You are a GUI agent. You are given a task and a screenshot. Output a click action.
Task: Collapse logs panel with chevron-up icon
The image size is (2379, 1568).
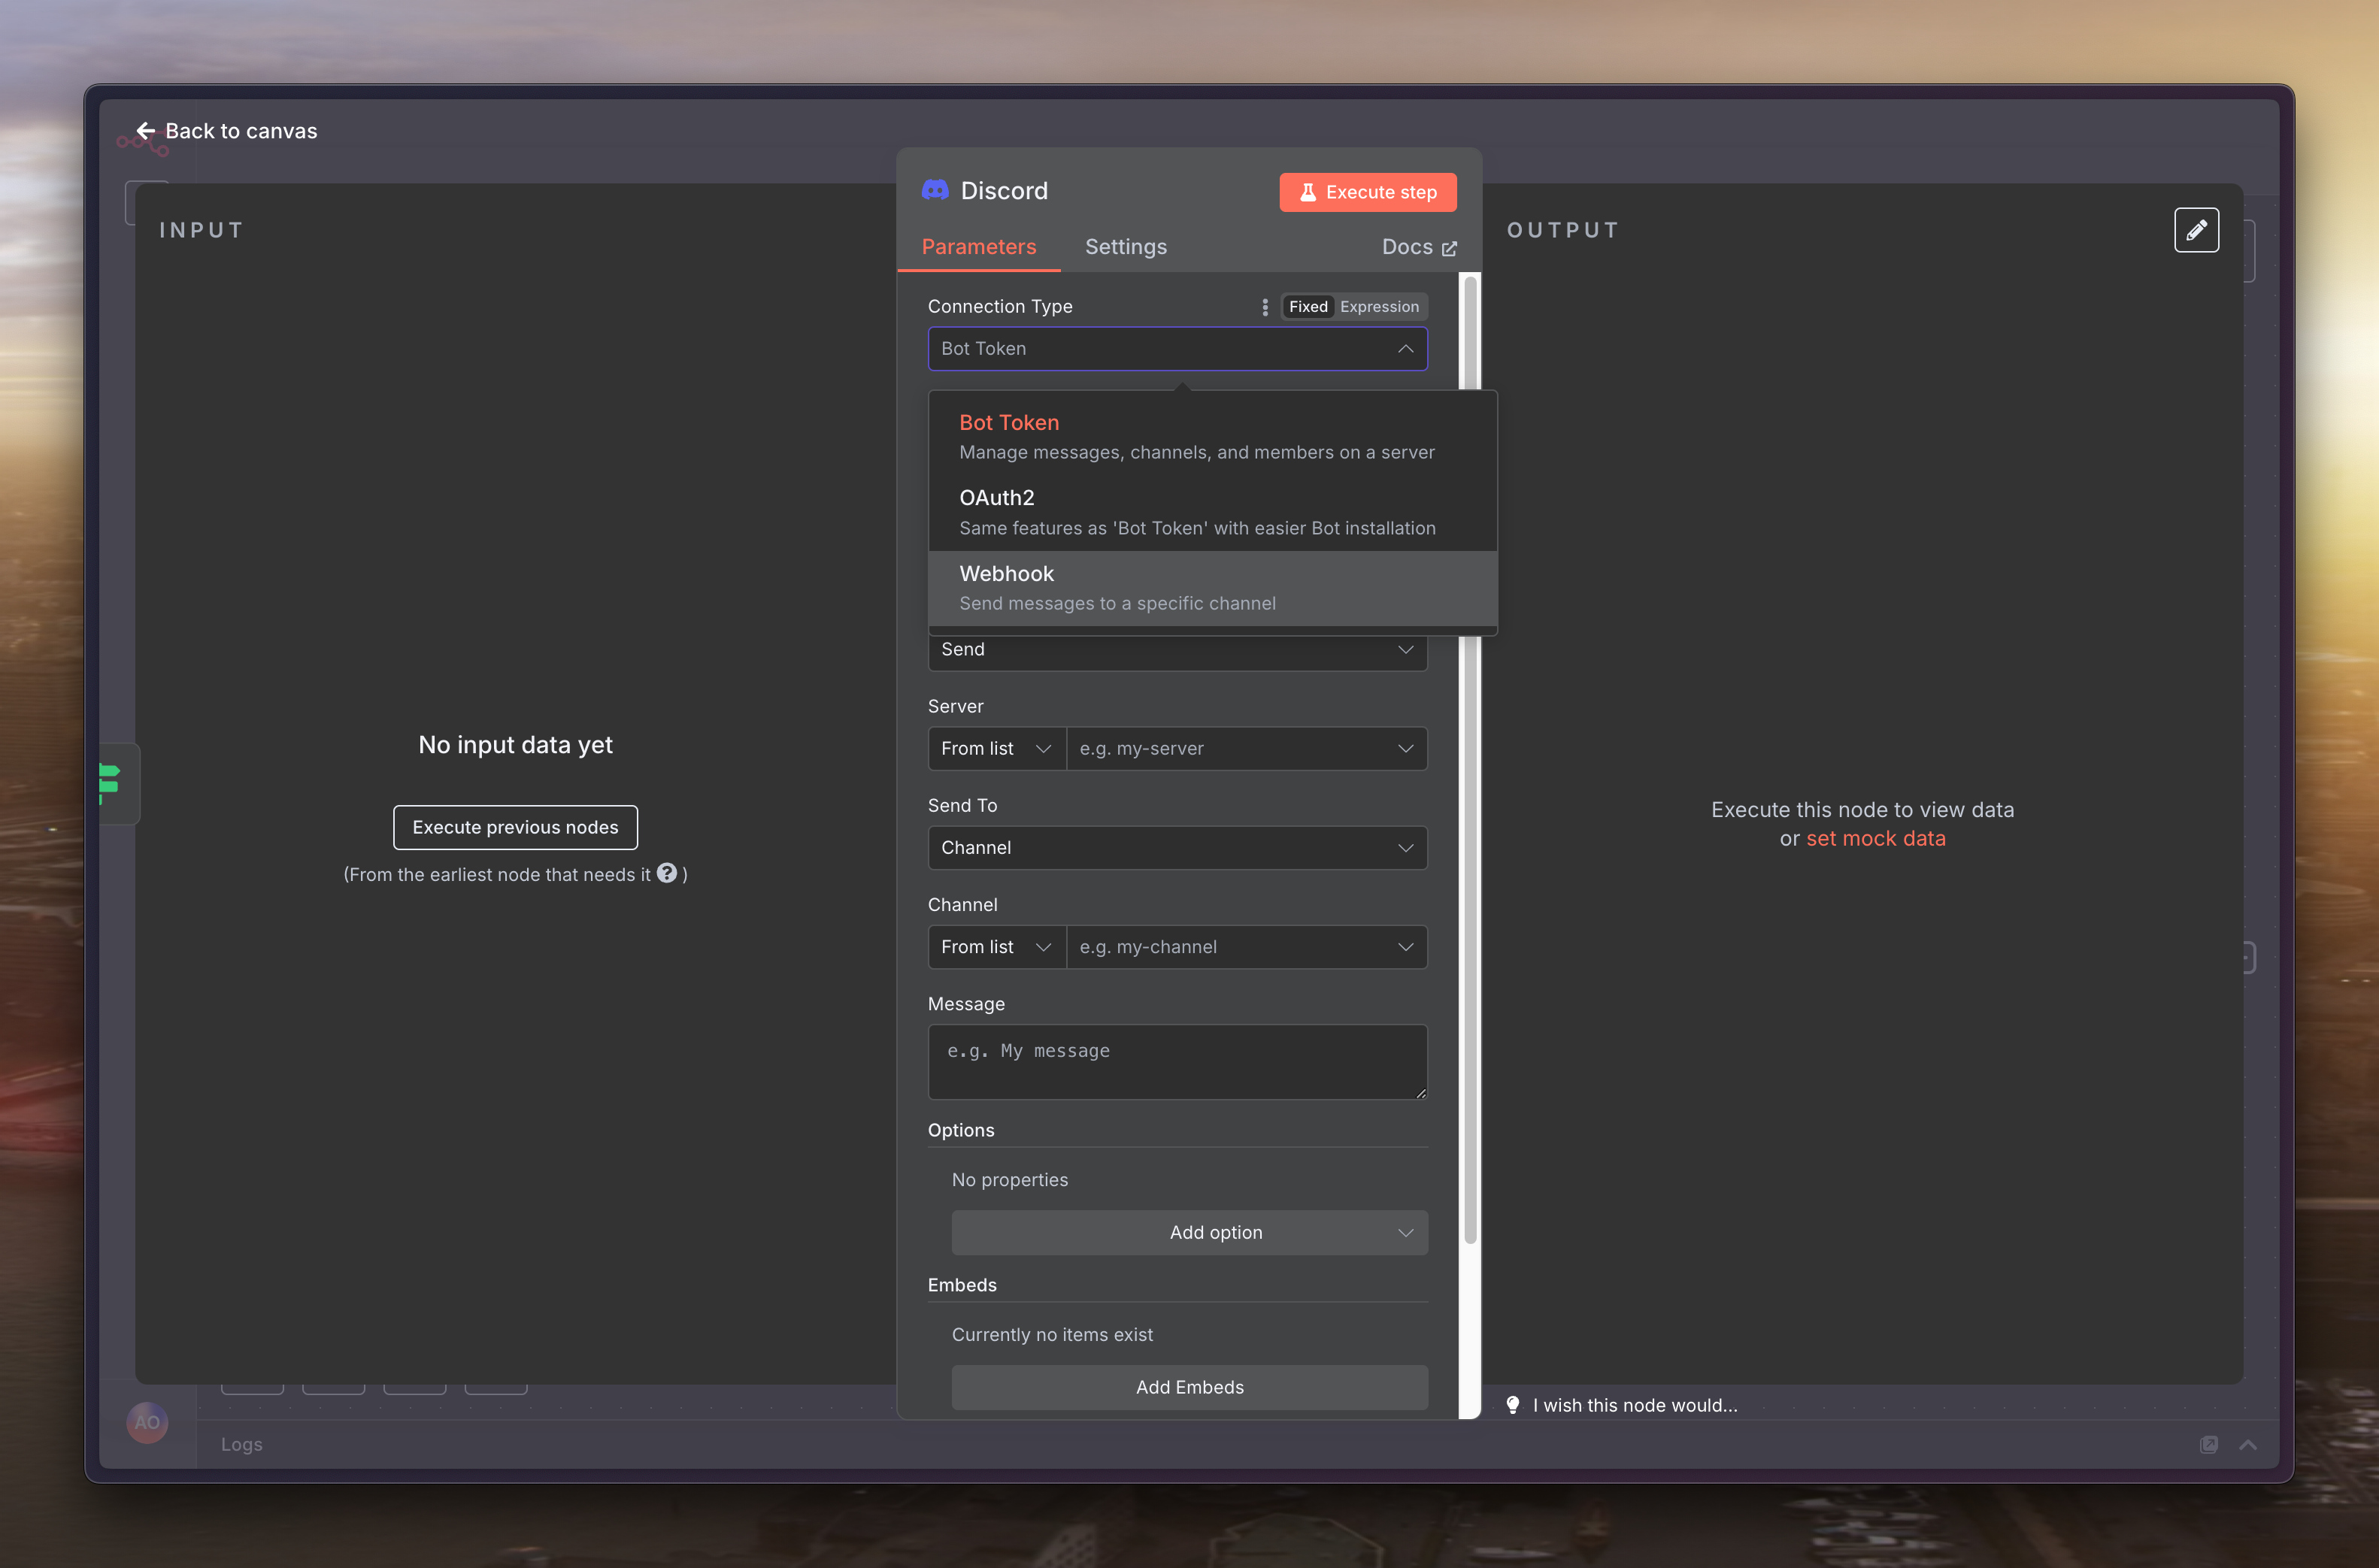2247,1444
